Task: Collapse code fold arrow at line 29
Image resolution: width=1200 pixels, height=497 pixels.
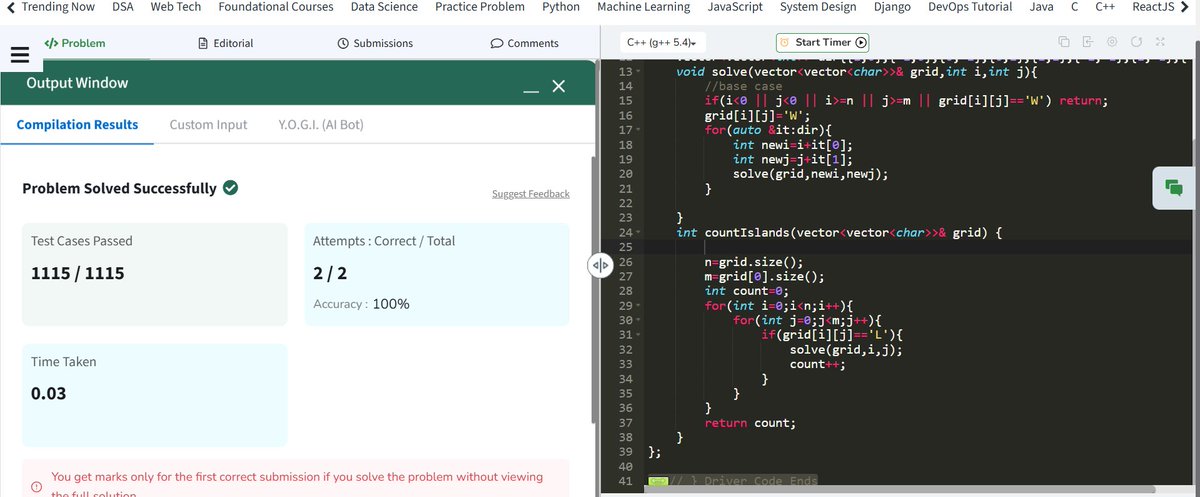Action: pos(639,305)
